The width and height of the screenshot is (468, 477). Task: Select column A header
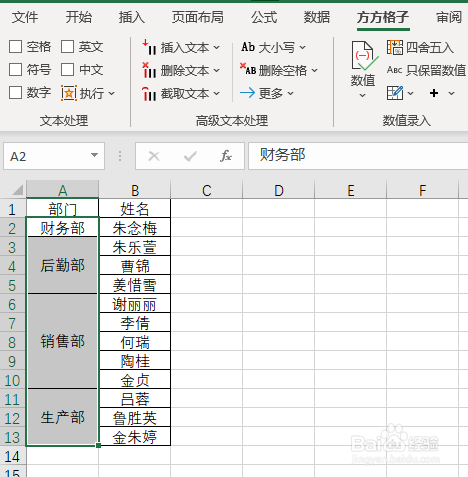63,190
